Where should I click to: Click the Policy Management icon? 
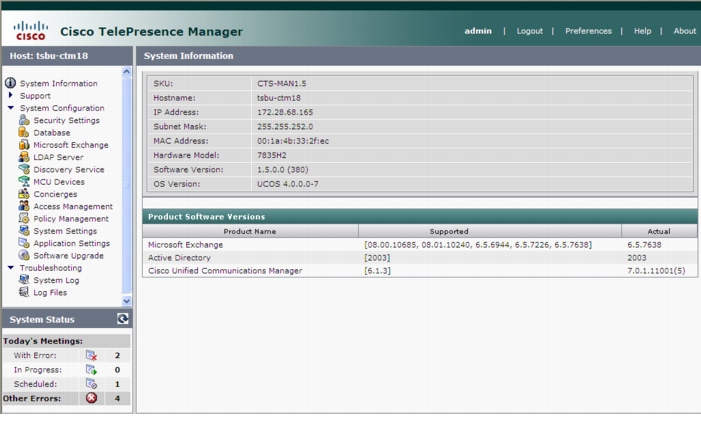(24, 218)
